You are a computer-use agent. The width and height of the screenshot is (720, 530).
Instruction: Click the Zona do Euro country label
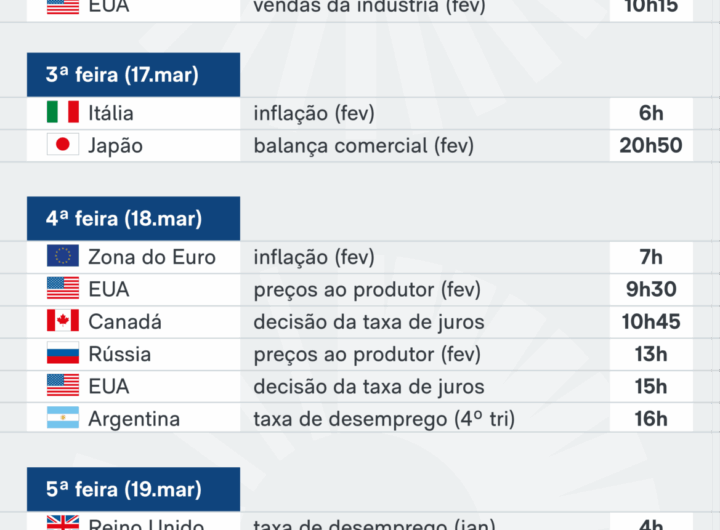pos(152,257)
